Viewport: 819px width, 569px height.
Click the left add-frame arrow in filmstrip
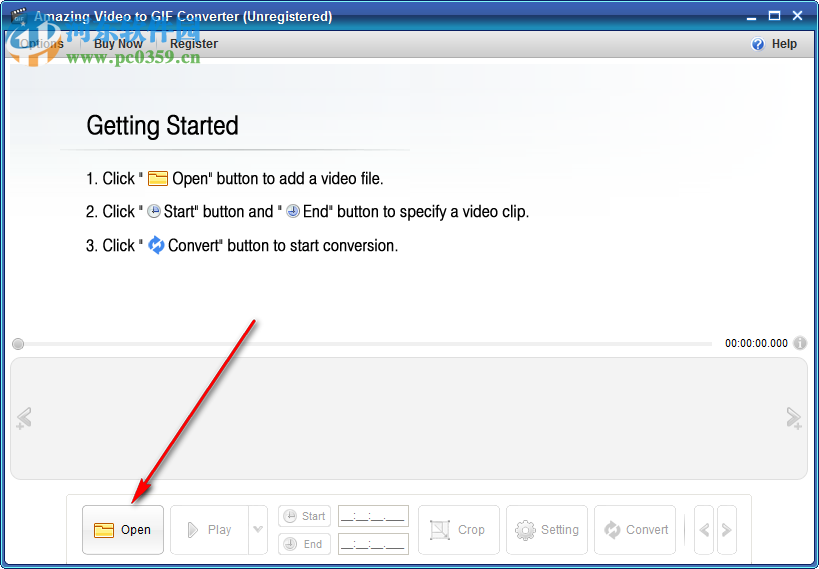point(24,418)
